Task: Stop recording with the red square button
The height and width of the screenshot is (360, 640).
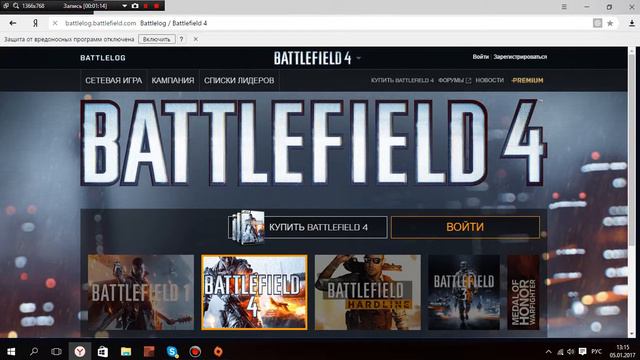Action: [x=156, y=6]
